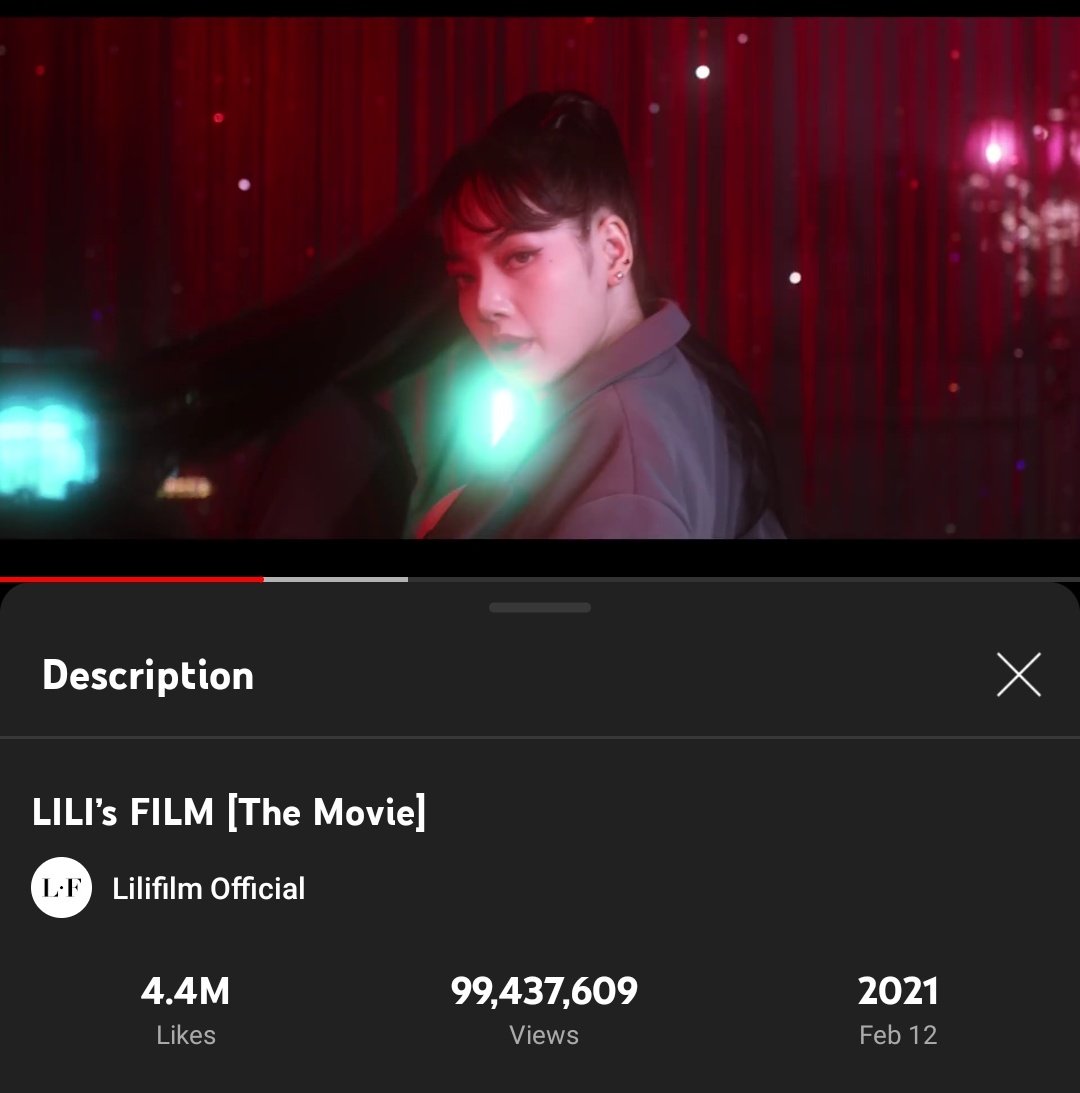This screenshot has width=1080, height=1093.
Task: Tap the end of the red progress segment
Action: click(x=262, y=579)
